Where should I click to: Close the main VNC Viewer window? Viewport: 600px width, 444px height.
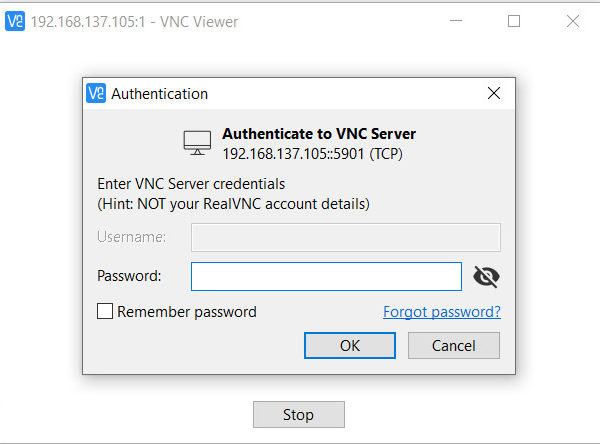(573, 21)
